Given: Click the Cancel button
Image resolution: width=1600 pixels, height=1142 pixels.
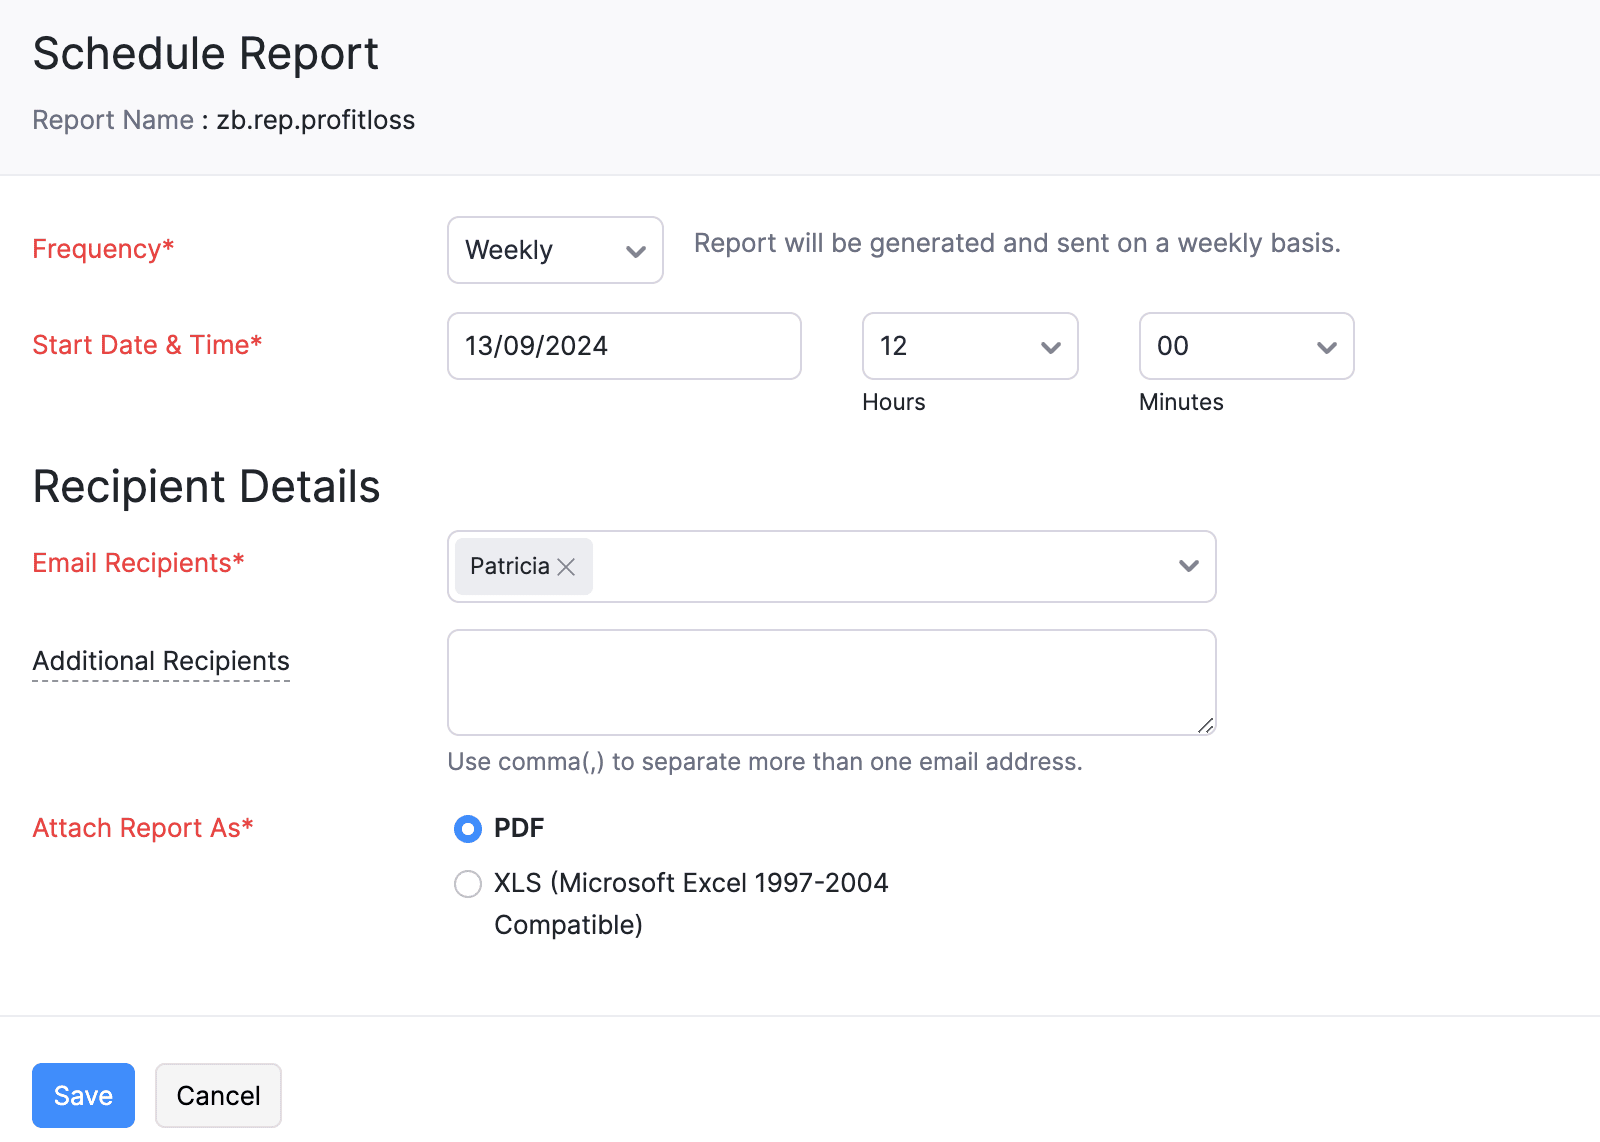Looking at the screenshot, I should click(x=218, y=1095).
